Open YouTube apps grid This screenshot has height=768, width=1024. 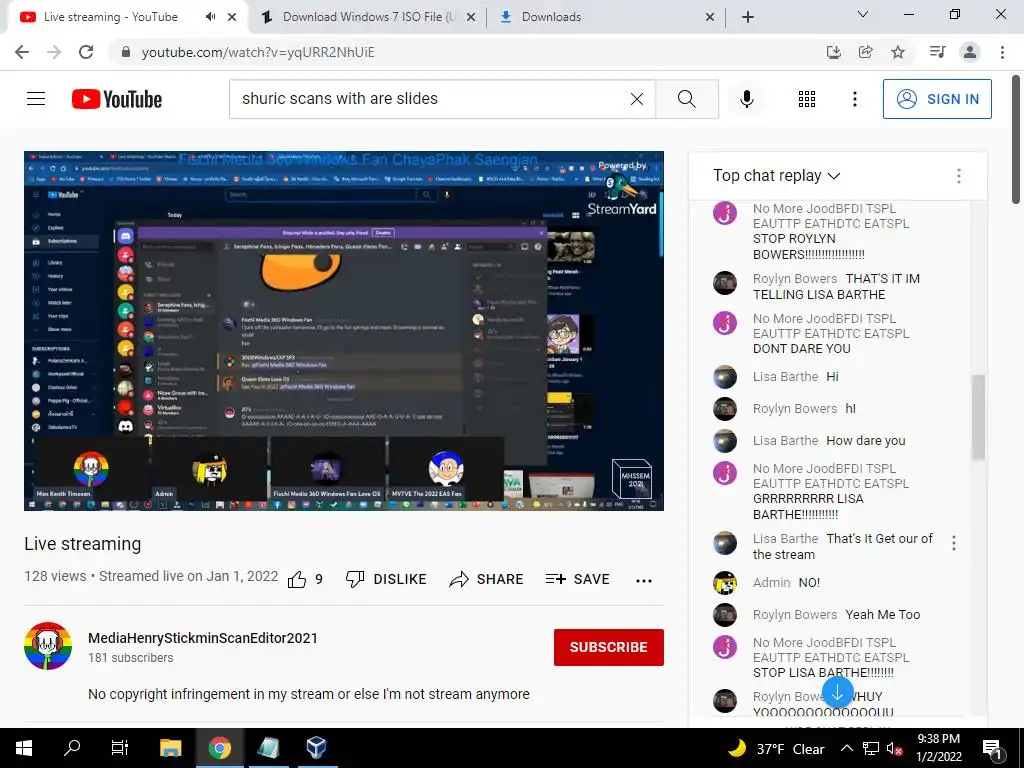click(807, 99)
